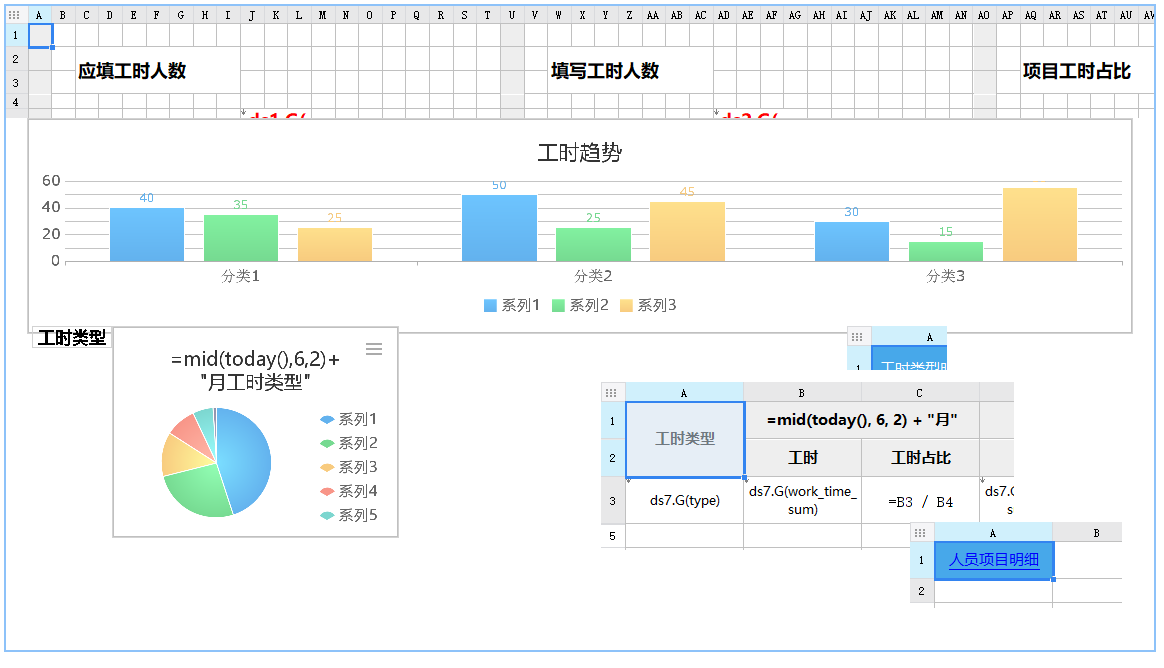Select the =mid(today(), 6, 2) + "月" cell

862,420
